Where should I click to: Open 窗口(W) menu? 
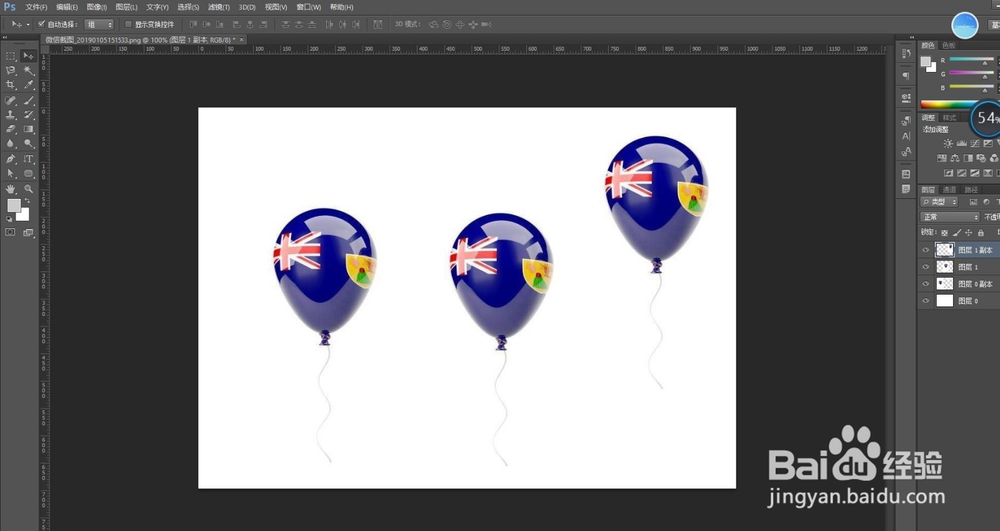click(309, 7)
